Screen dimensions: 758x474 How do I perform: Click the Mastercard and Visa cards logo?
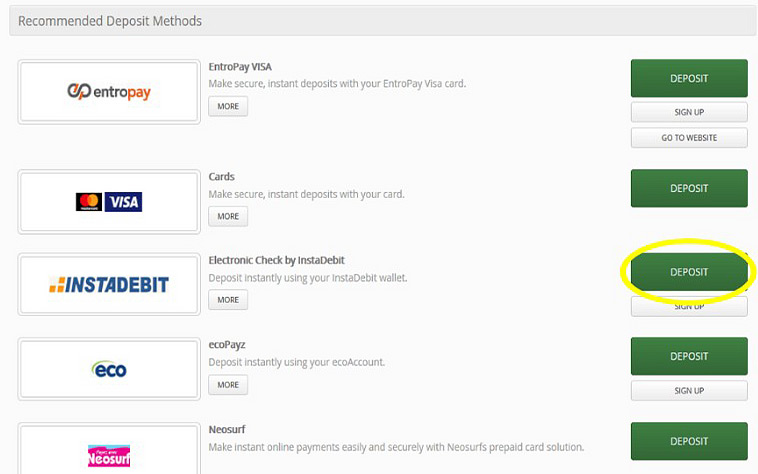[109, 202]
